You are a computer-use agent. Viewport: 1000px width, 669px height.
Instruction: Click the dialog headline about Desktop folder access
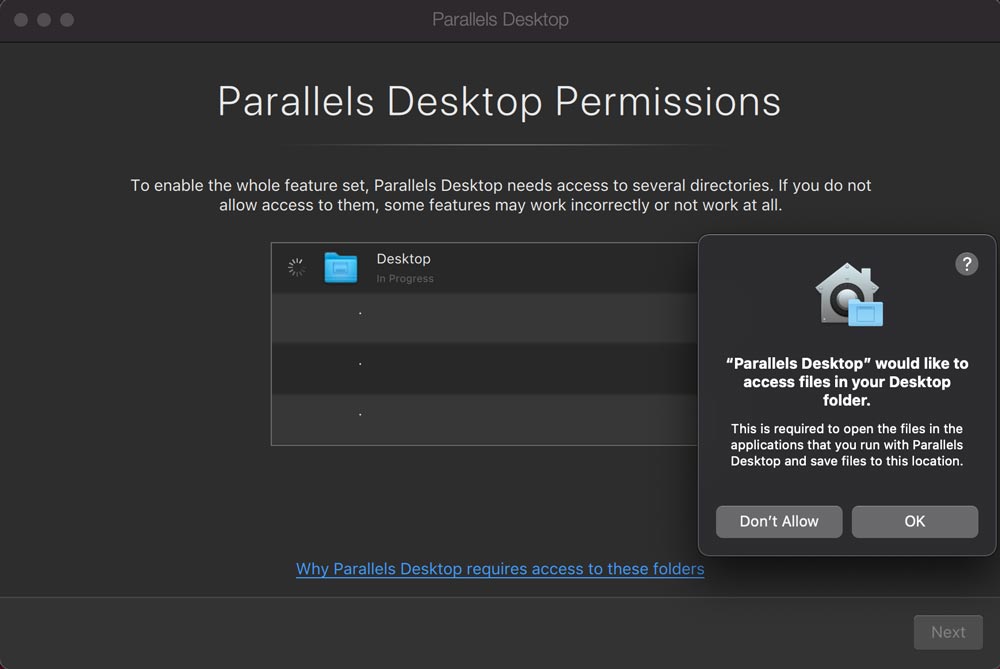(x=847, y=381)
